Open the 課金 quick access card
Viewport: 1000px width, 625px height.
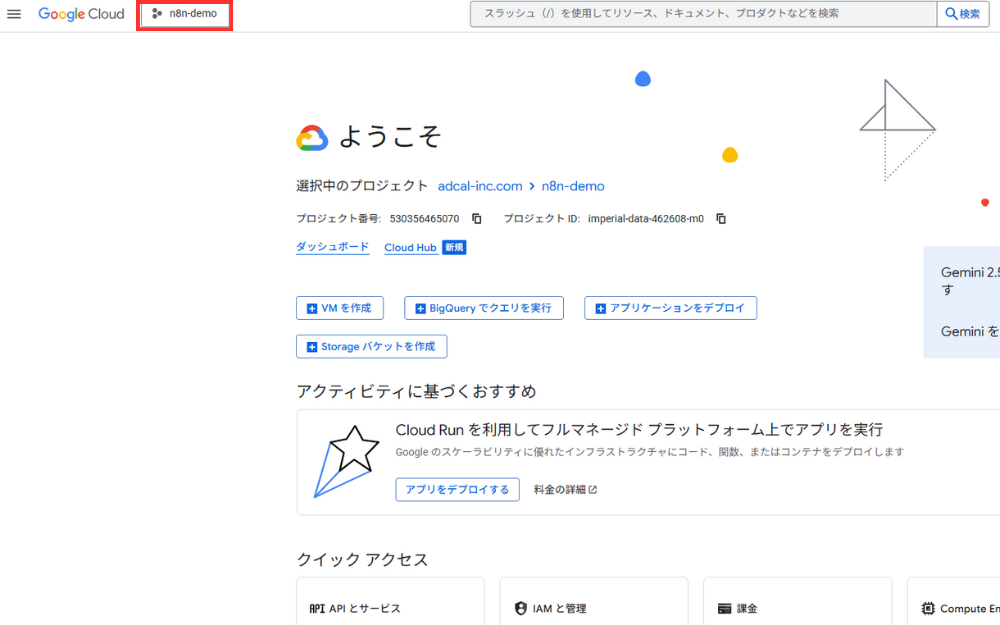tap(797, 601)
